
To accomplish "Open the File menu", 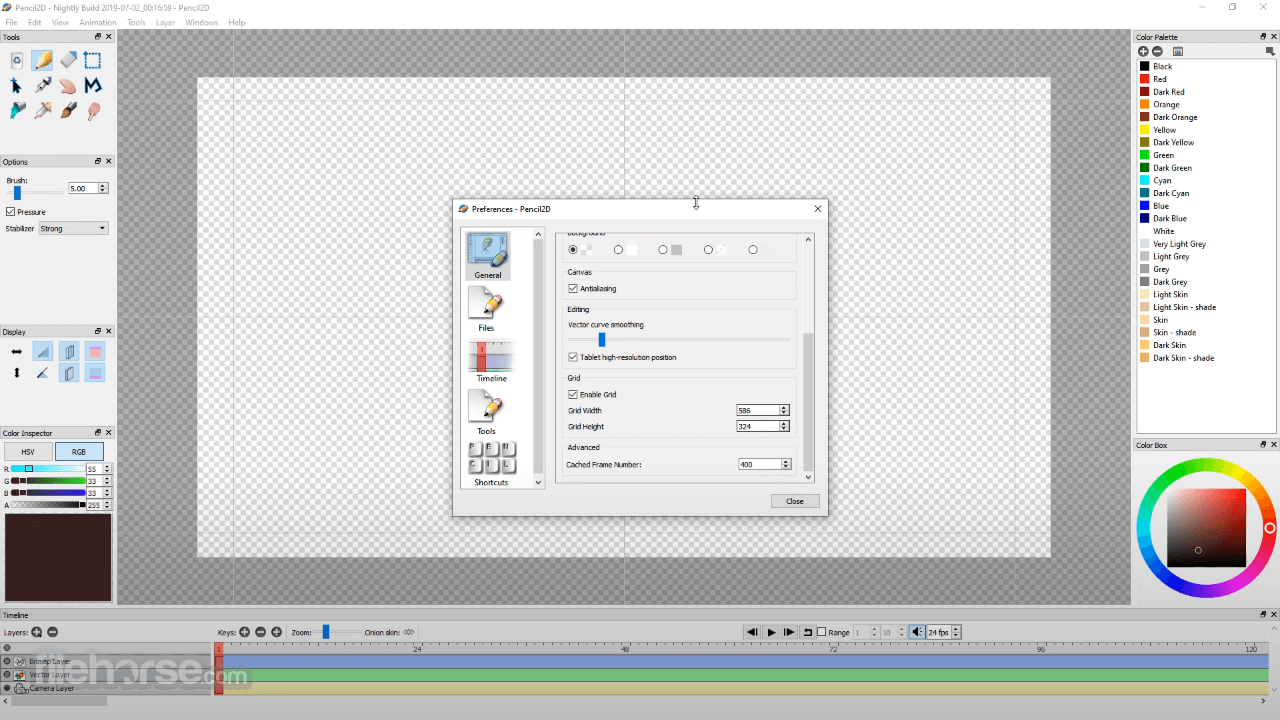I will pos(11,22).
